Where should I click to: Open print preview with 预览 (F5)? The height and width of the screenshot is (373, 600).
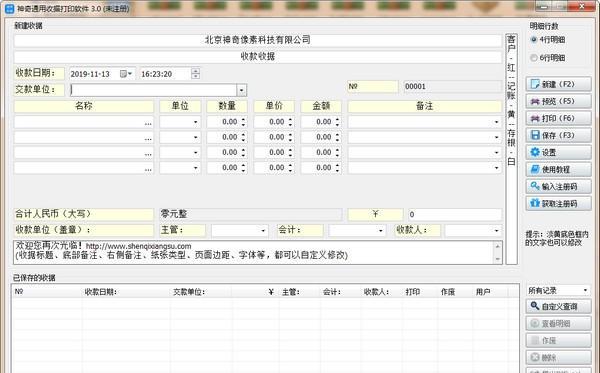(x=558, y=101)
